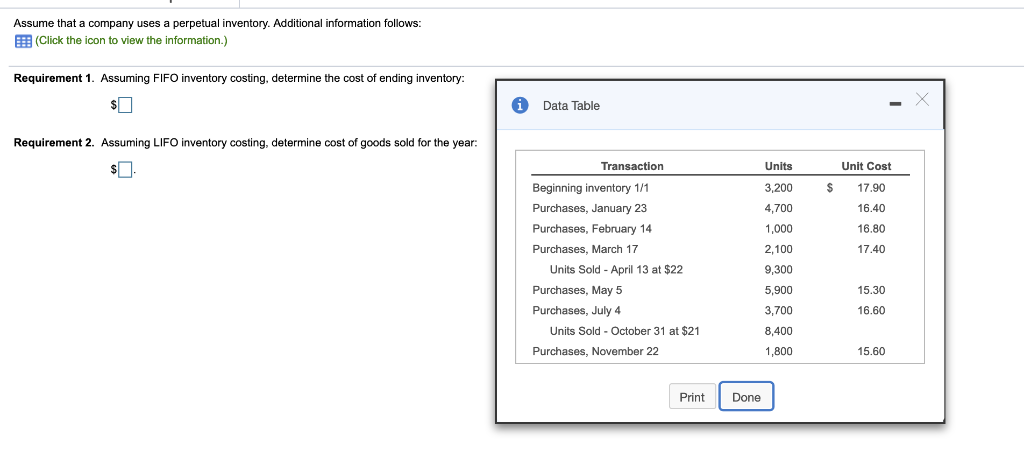Click 'Purchases, February 14' row label

pos(592,229)
